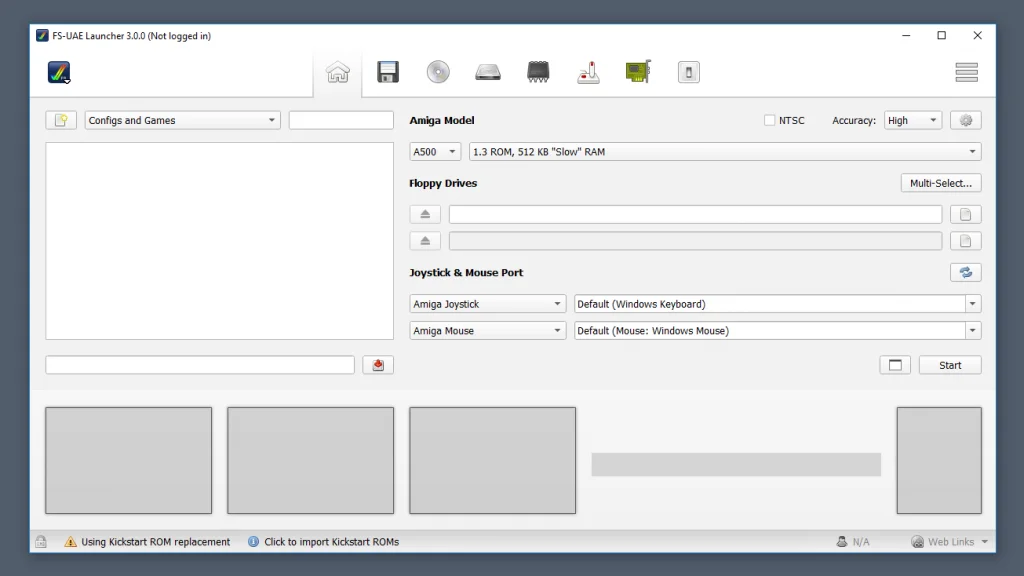Click the new configuration icon button
The image size is (1024, 576).
[x=61, y=120]
